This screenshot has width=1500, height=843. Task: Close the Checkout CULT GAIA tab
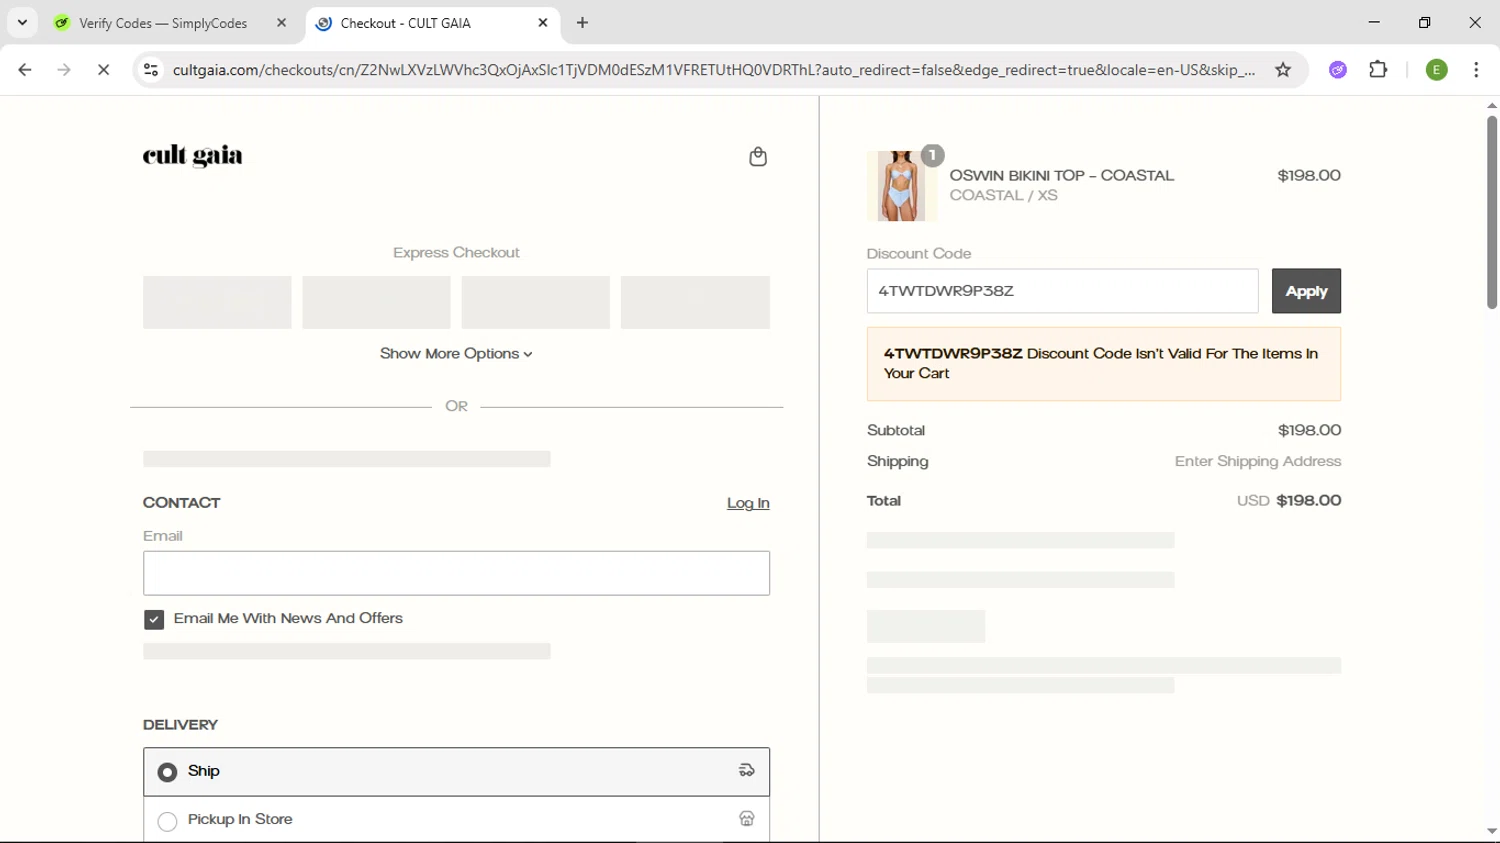[x=543, y=23]
